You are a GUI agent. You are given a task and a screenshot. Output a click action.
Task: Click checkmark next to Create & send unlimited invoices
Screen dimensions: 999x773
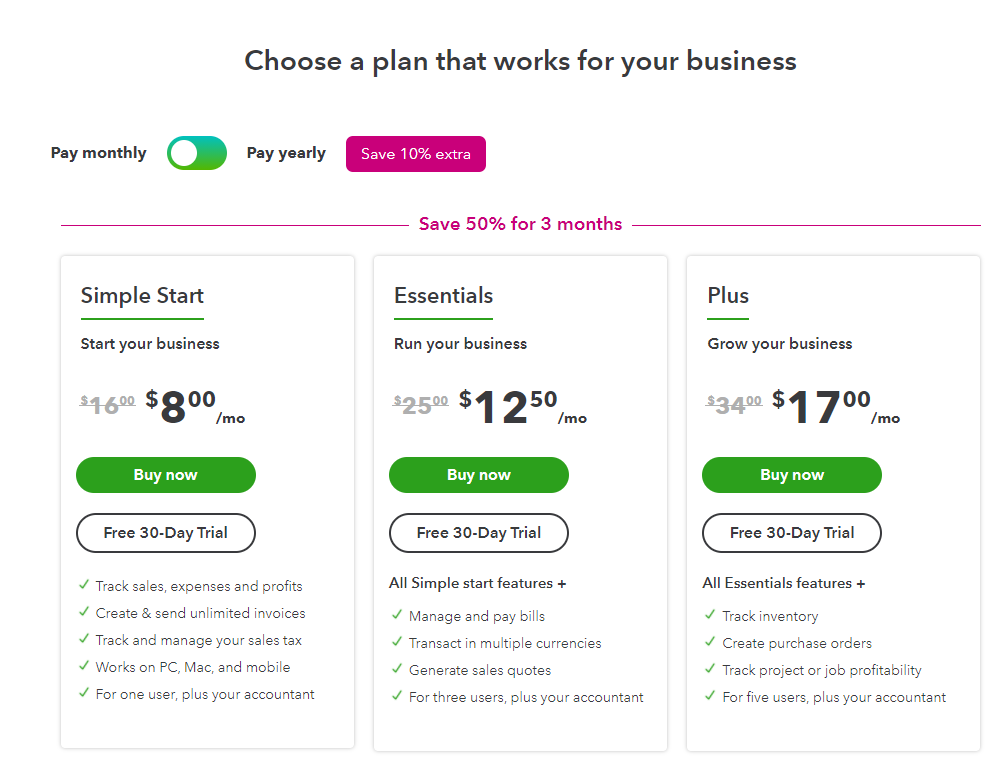[x=83, y=613]
